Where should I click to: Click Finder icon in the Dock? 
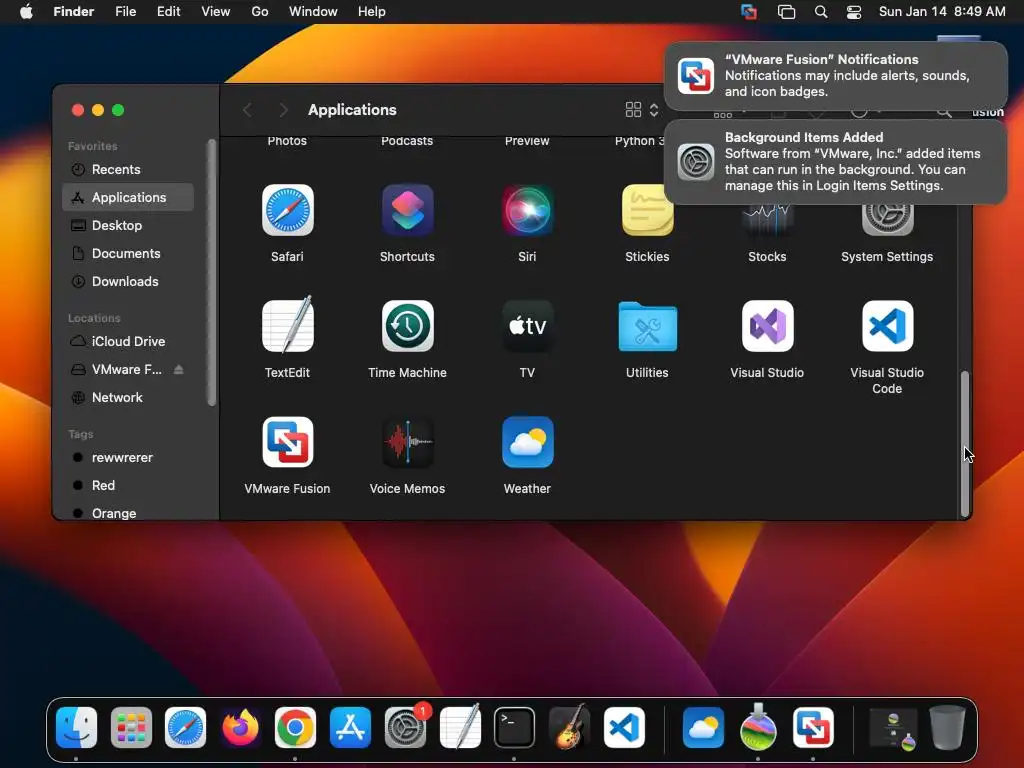coord(76,727)
